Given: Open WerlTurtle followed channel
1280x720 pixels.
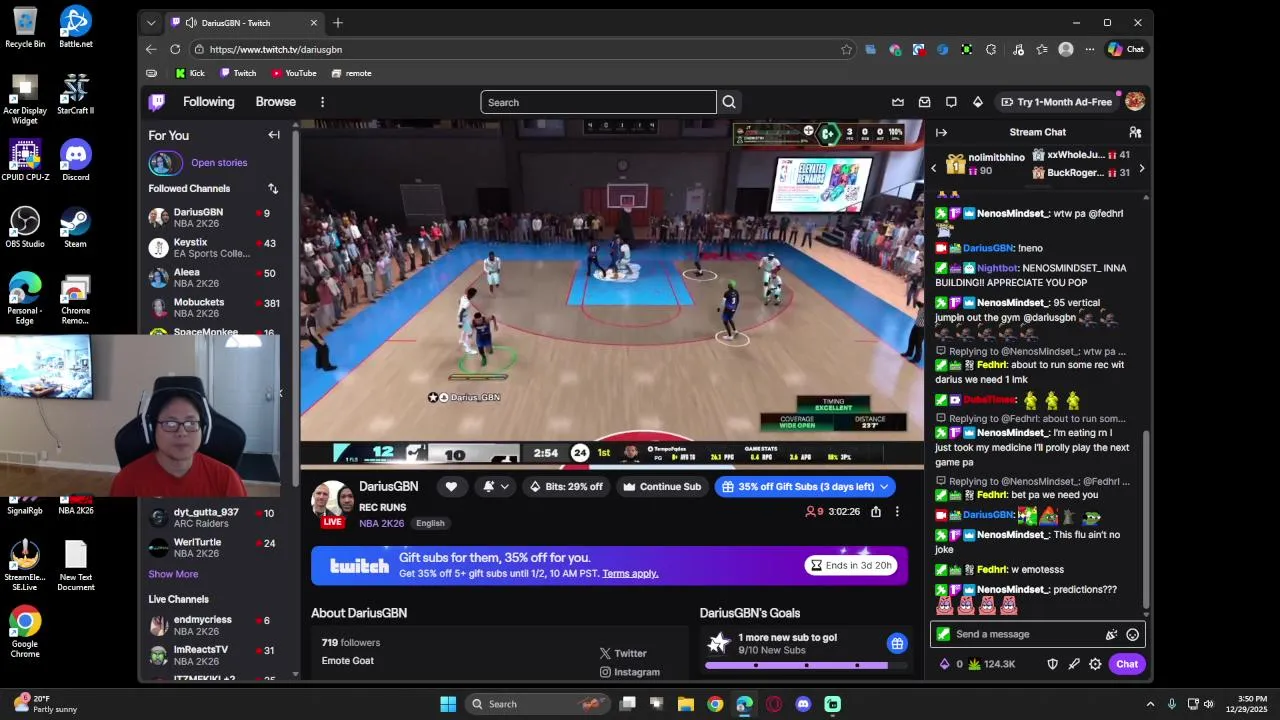Looking at the screenshot, I should (x=214, y=548).
